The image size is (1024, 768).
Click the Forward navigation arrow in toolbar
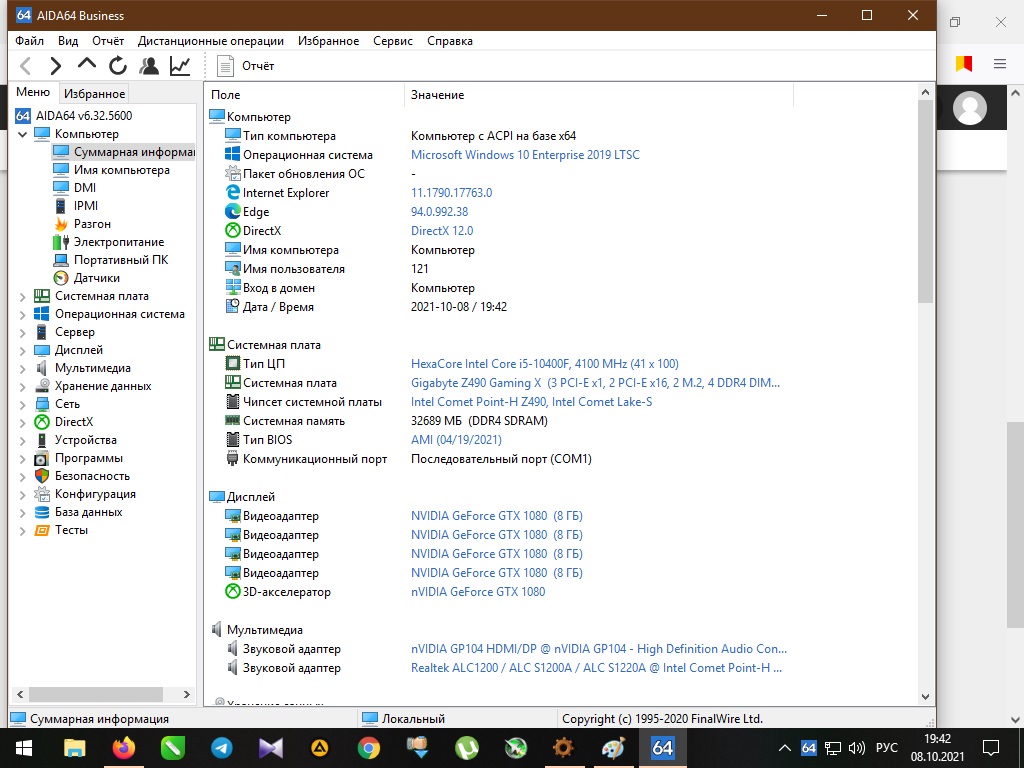coord(56,66)
